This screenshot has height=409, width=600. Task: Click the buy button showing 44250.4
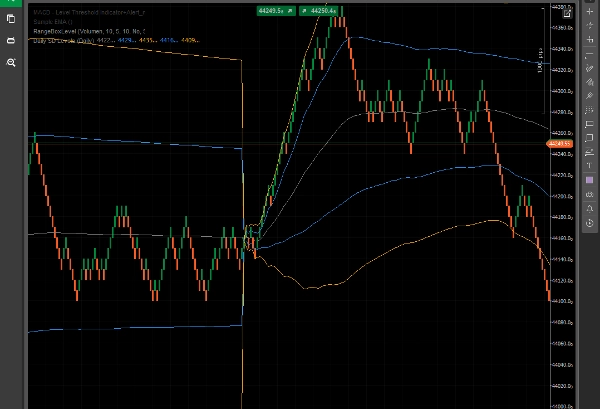[318, 11]
